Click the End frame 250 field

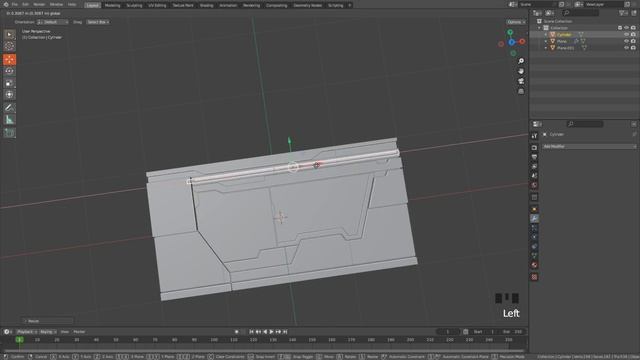513,332
